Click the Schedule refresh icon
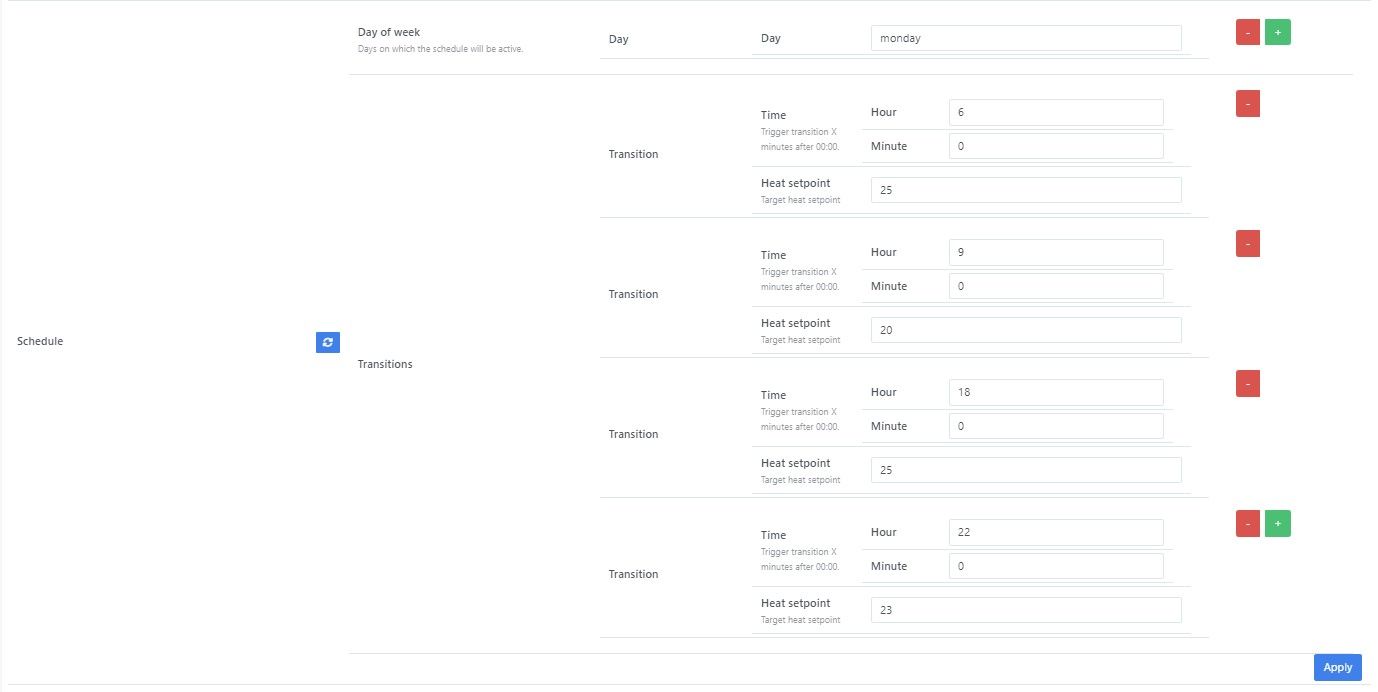The image size is (1378, 692). [x=328, y=342]
